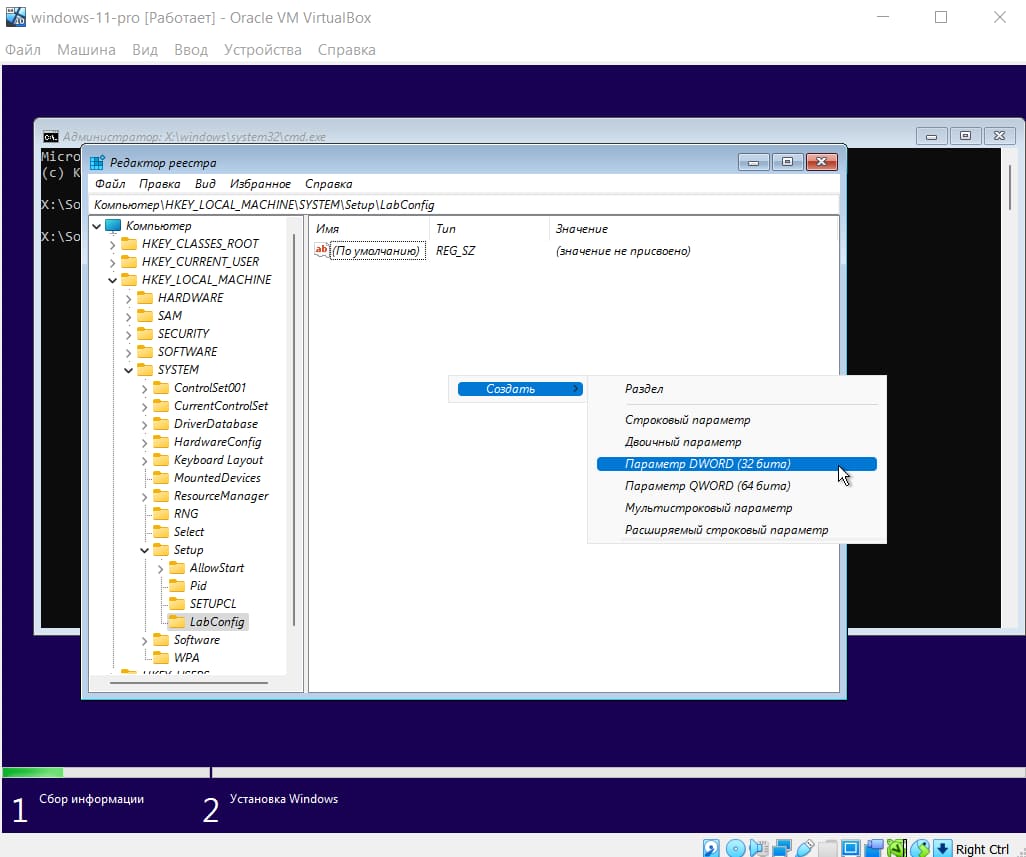
Task: Open Избранное menu in Registry Editor
Action: pyautogui.click(x=260, y=184)
